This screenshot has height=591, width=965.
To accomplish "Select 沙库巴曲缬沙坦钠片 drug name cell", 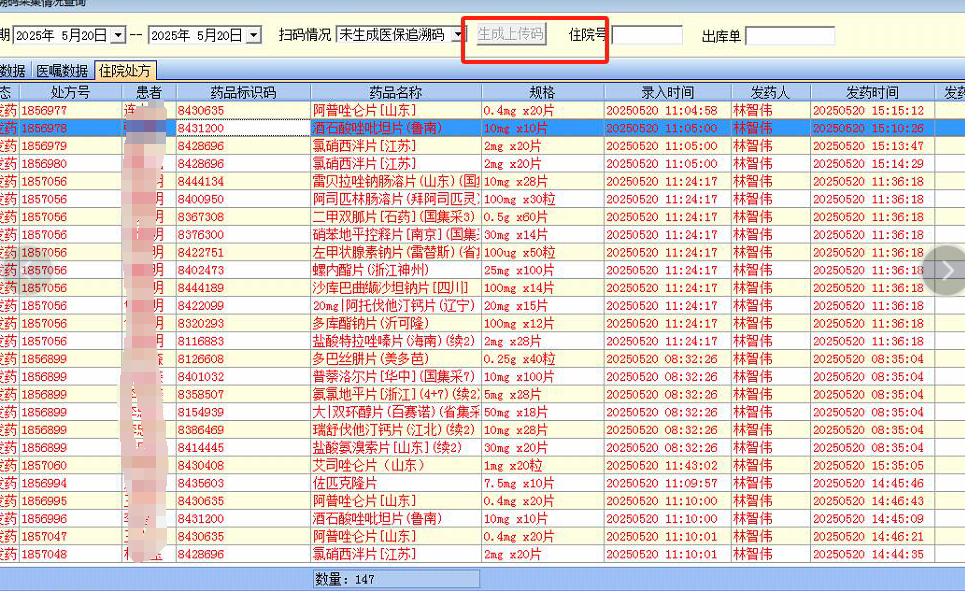I will click(396, 288).
